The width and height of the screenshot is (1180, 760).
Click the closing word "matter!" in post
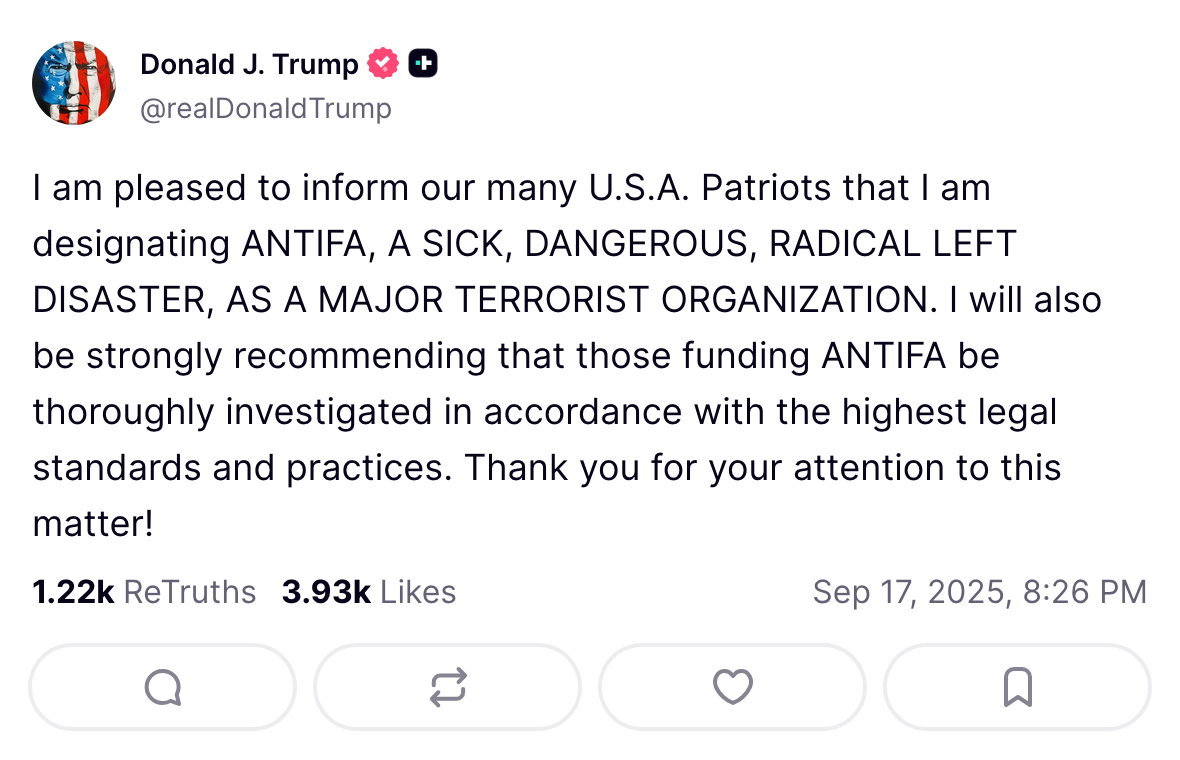pyautogui.click(x=93, y=524)
